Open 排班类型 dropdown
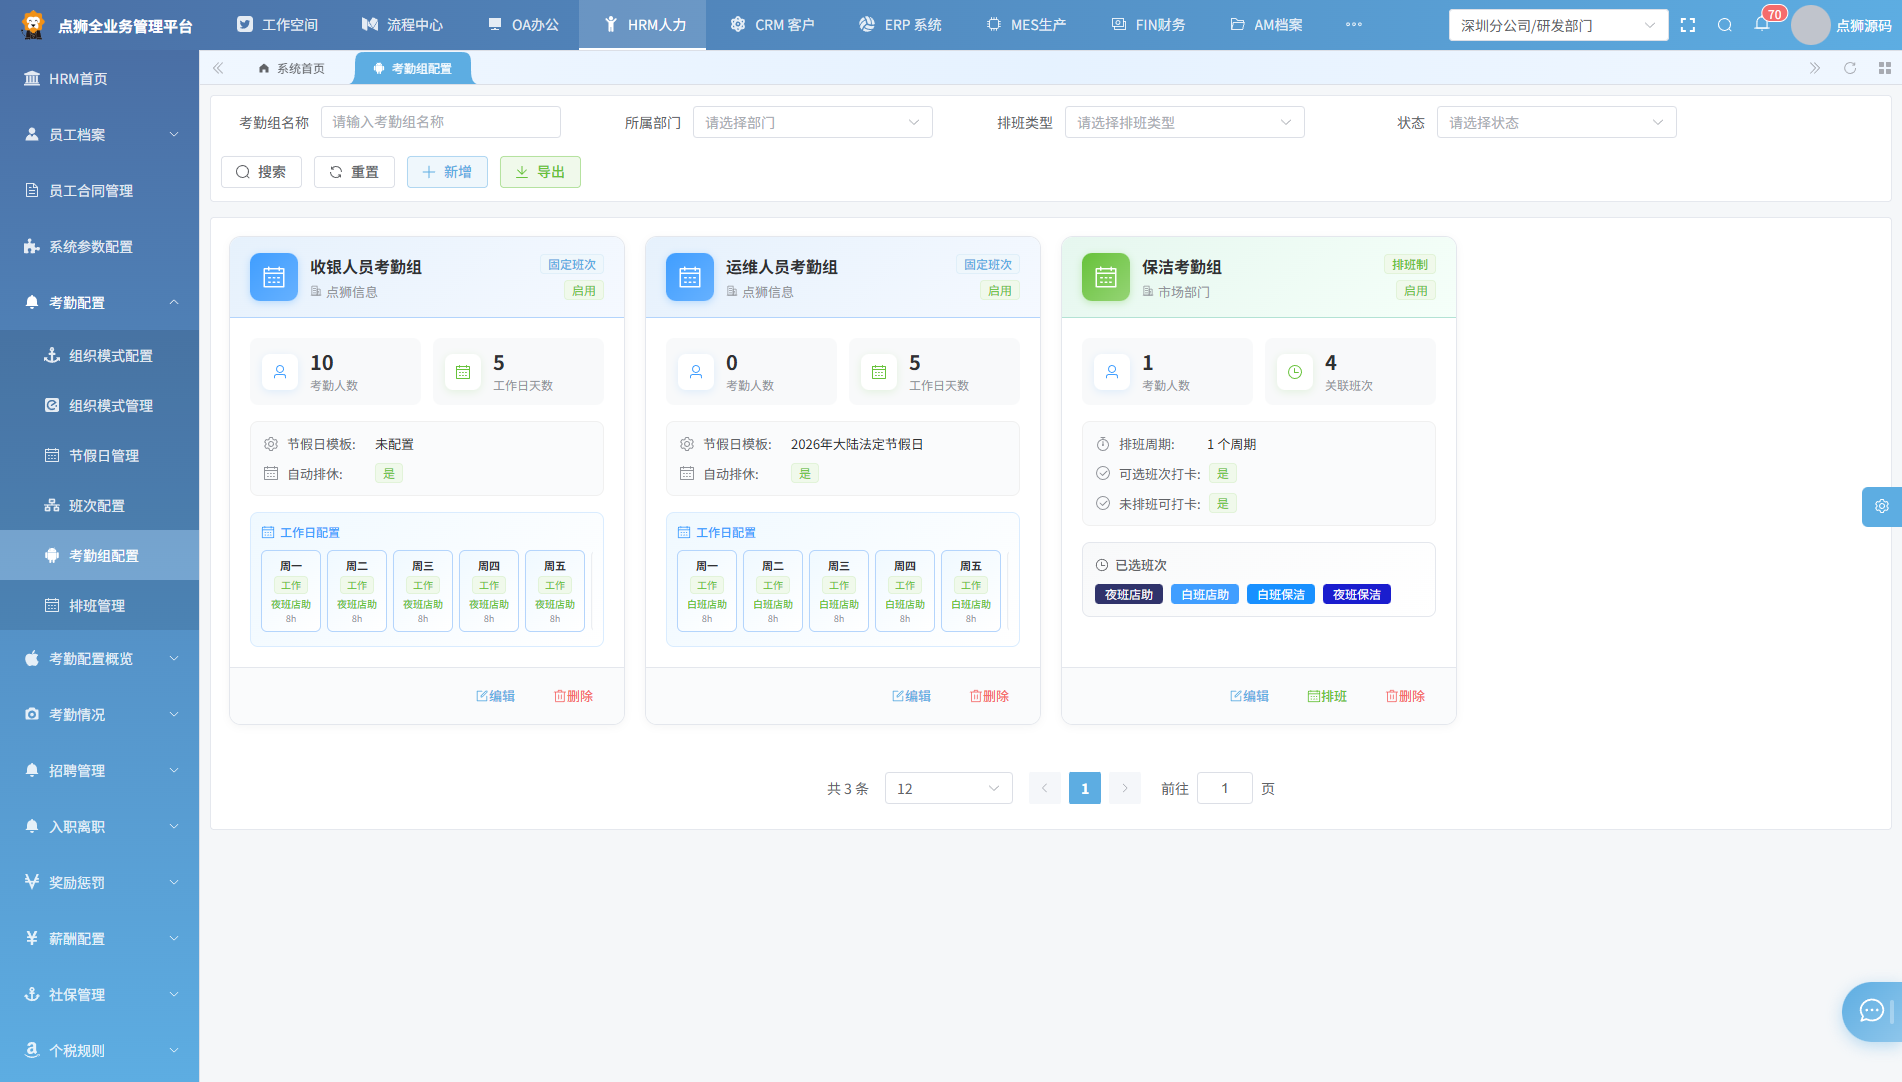 [1184, 122]
